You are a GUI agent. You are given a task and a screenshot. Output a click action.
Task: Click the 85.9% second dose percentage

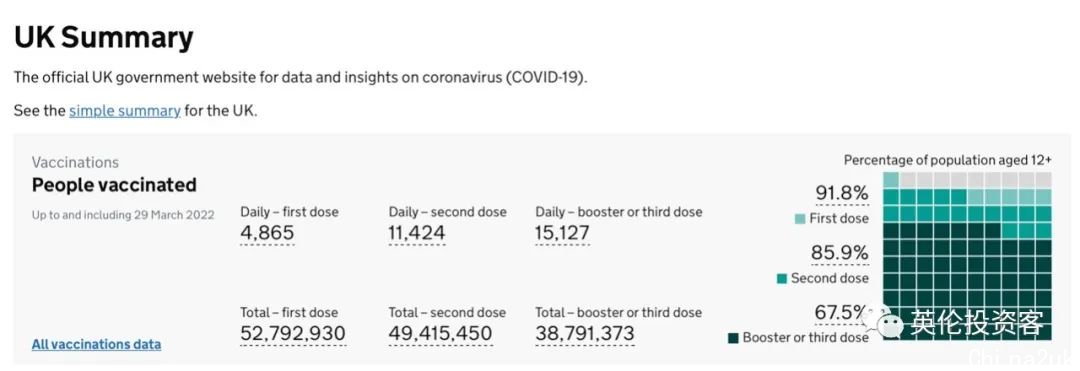[x=840, y=253]
